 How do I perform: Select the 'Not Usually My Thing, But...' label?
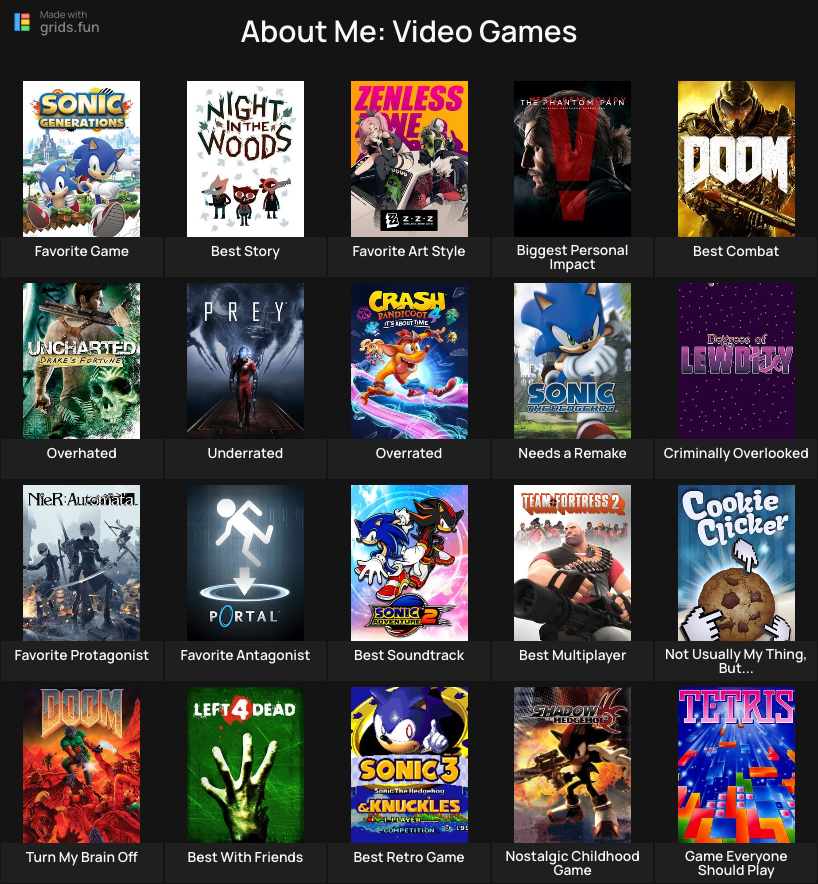pyautogui.click(x=736, y=661)
